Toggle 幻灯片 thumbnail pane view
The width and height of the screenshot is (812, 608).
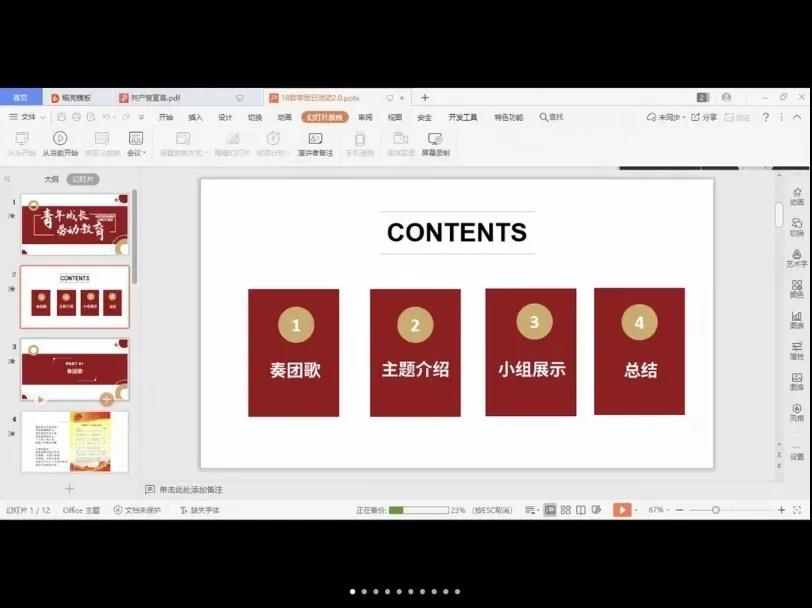pos(82,179)
